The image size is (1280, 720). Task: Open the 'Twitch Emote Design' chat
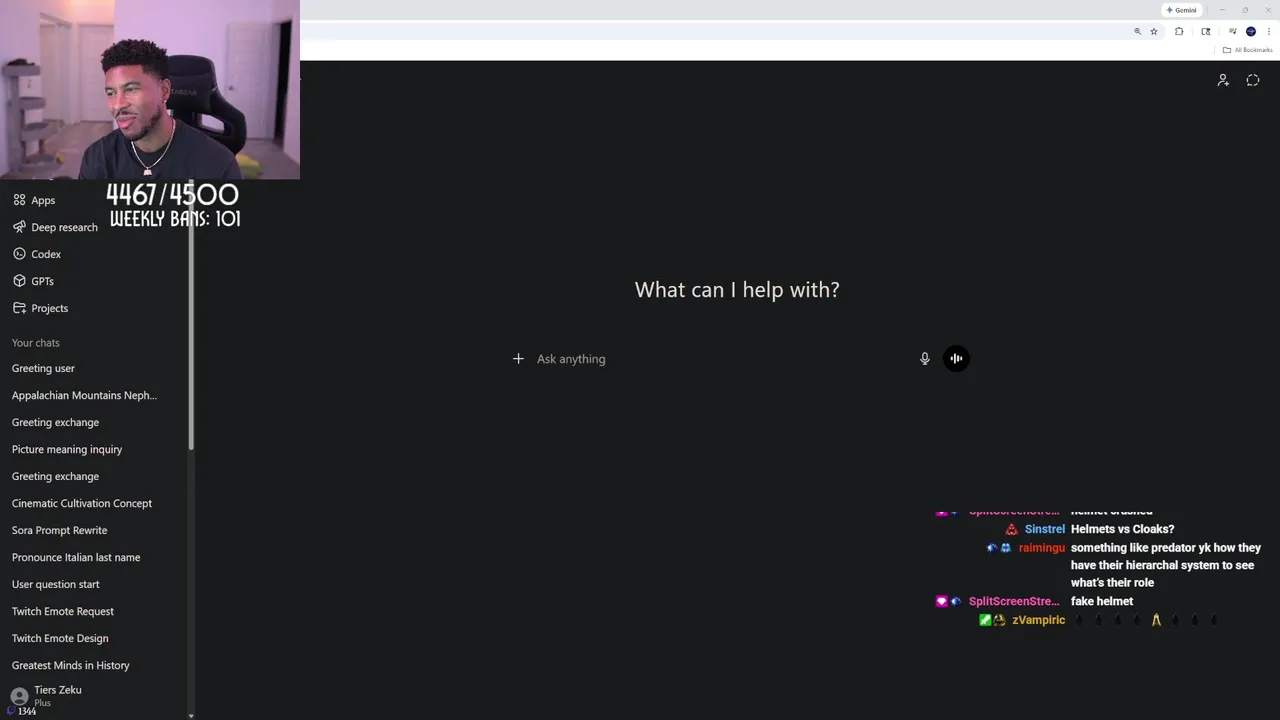pos(60,638)
